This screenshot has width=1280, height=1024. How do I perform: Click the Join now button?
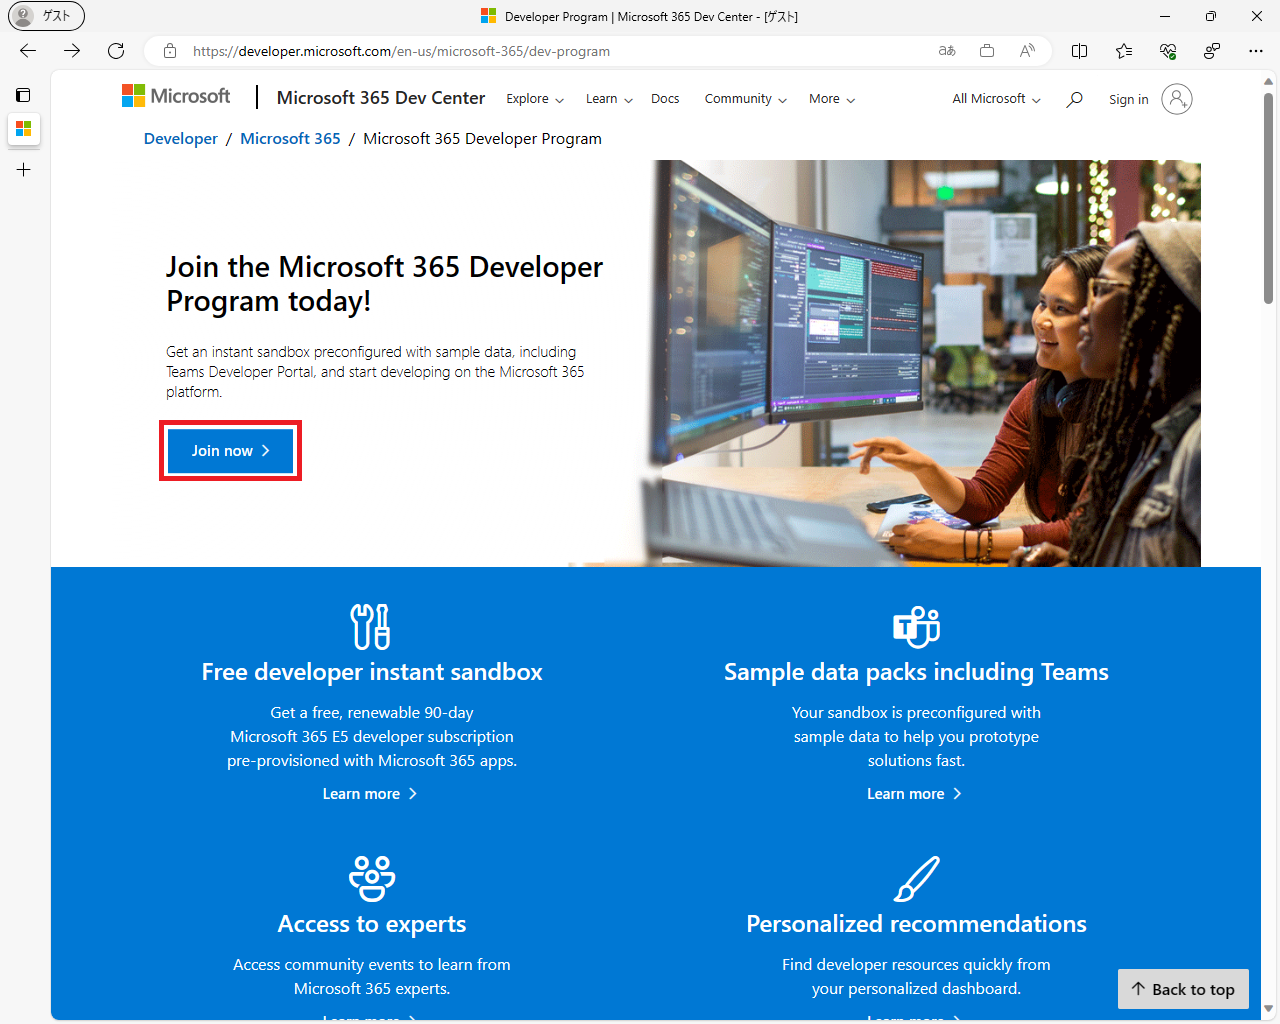[x=230, y=451]
